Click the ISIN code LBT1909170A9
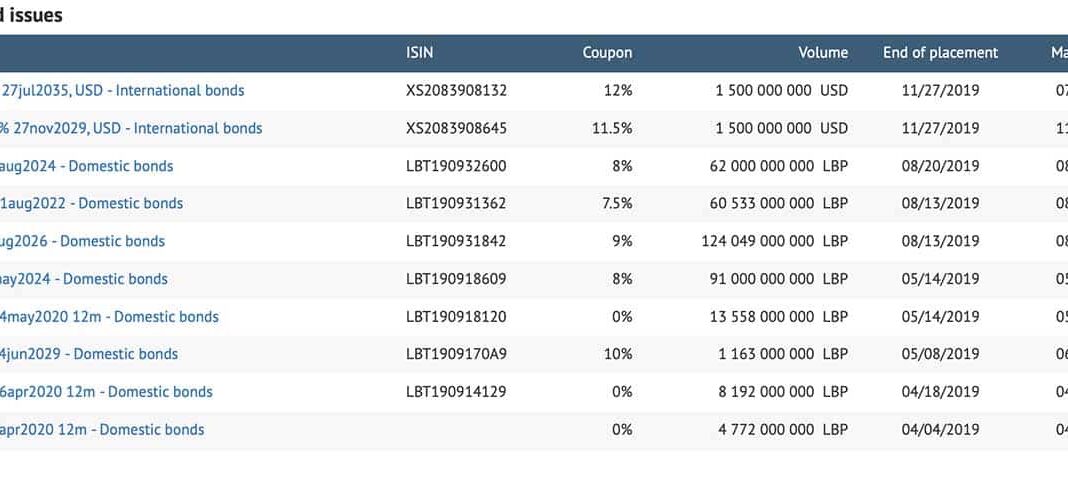The width and height of the screenshot is (1068, 504). point(456,354)
